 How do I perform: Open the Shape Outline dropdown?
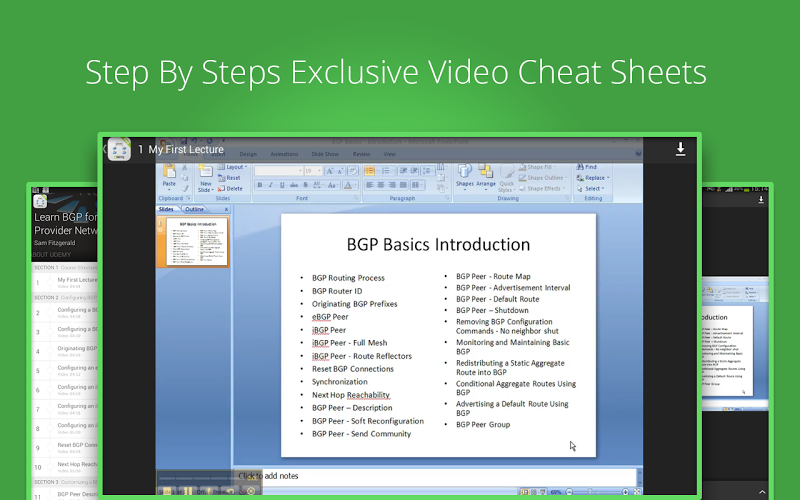543,178
